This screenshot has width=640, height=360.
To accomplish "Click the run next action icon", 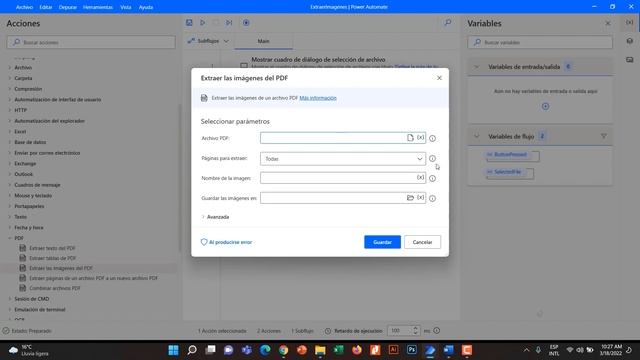I will point(229,23).
